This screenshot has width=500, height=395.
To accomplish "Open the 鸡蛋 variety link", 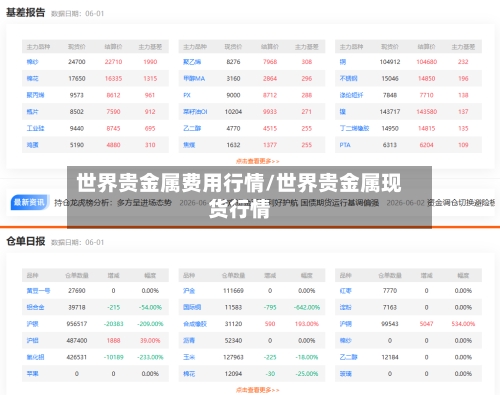I will (x=33, y=145).
